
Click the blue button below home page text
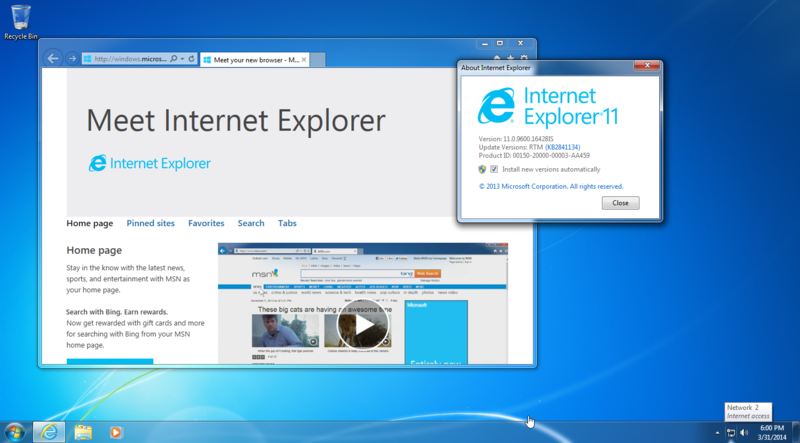click(110, 361)
